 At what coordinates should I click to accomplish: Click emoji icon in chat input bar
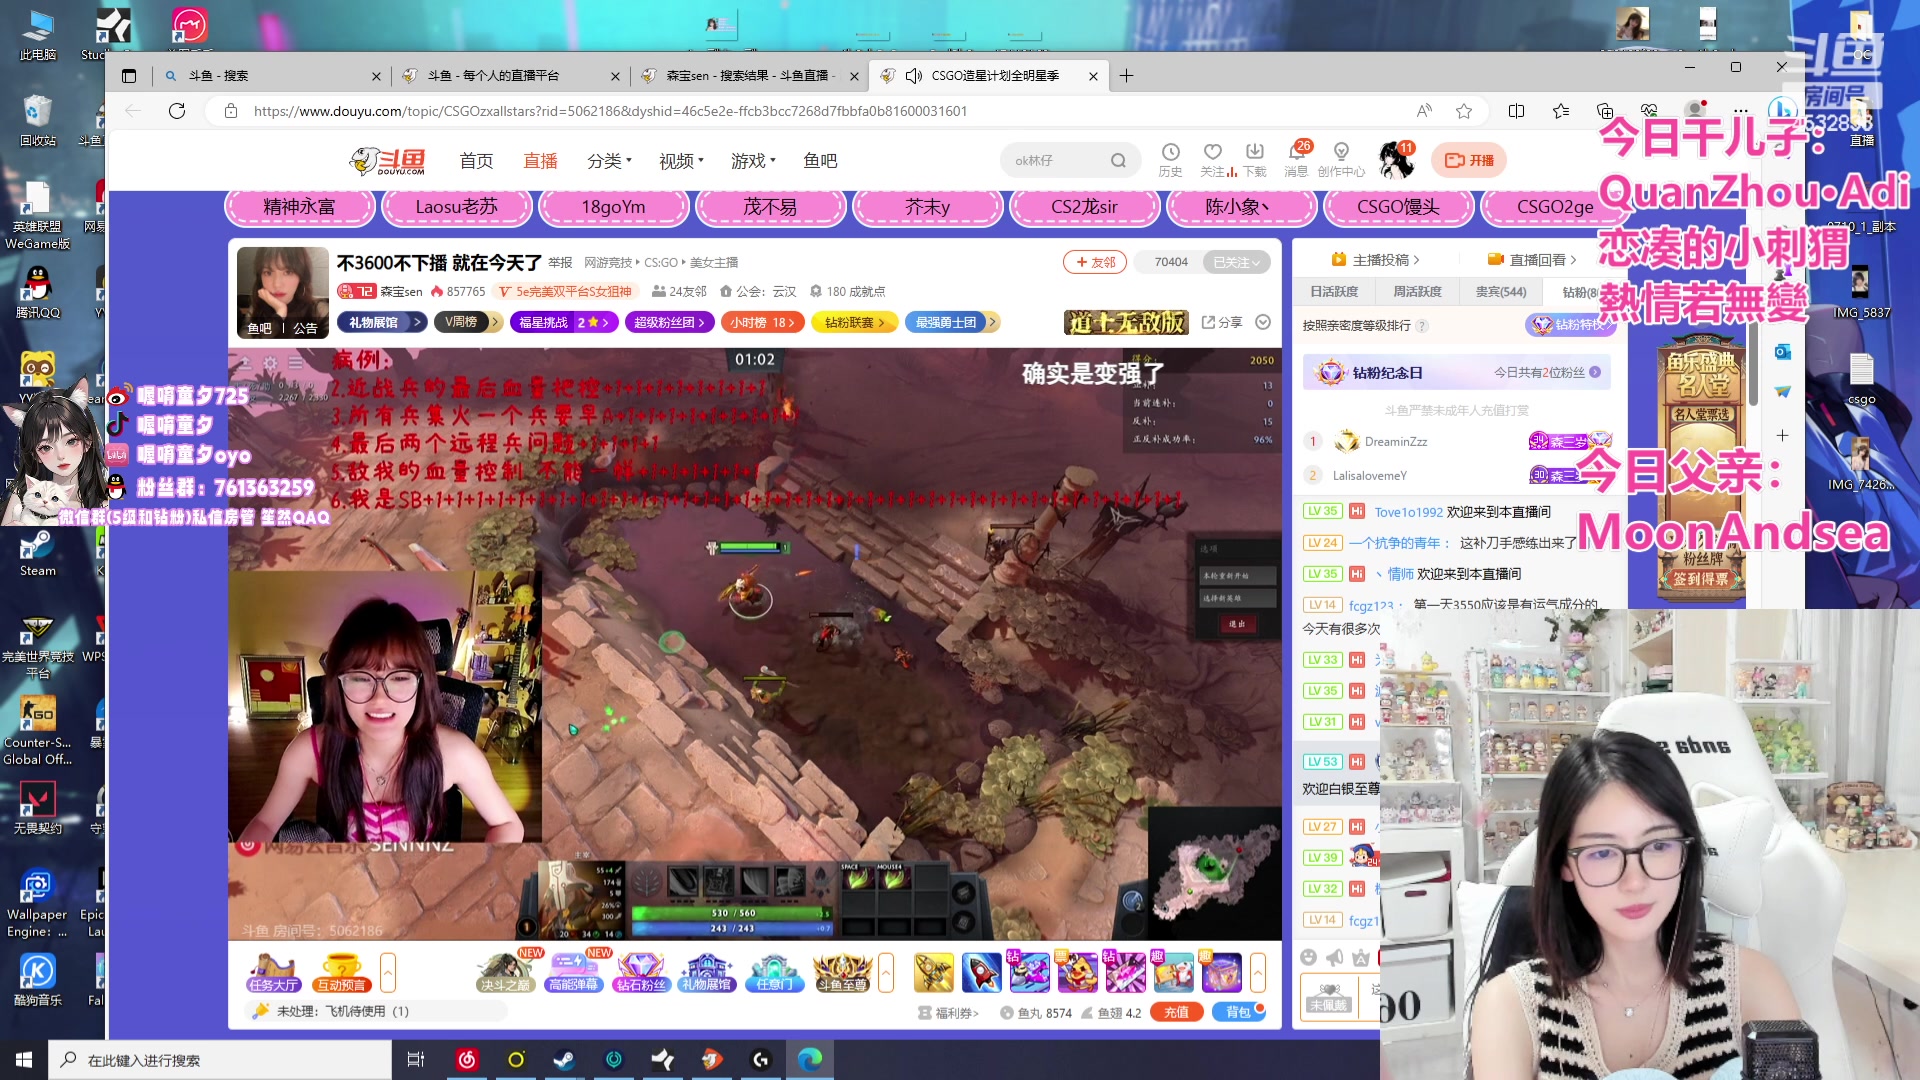[x=1308, y=958]
